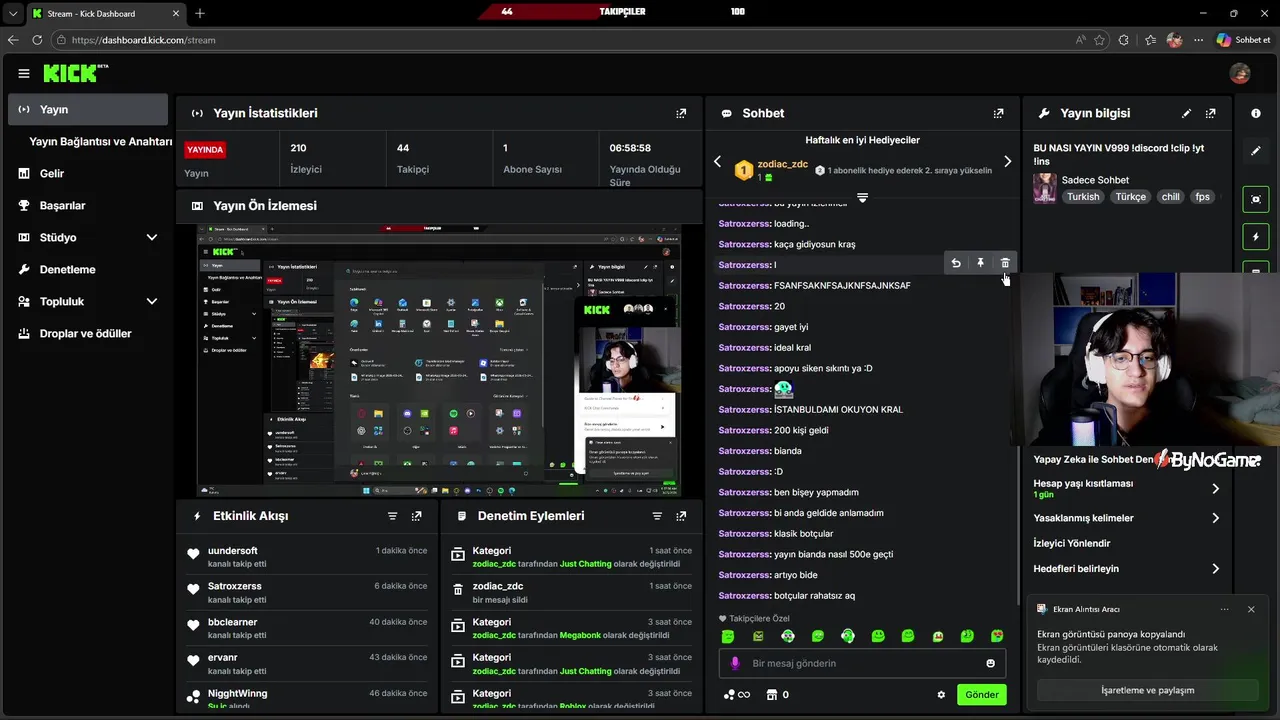Click the fps tag chip
Screen dimensions: 1280x720
(x=1203, y=197)
